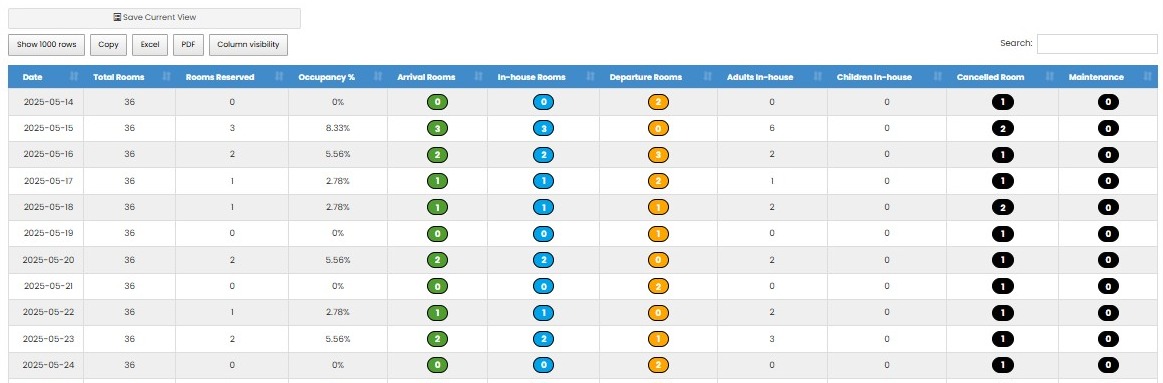Click the Cancelled Room header label

coord(990,77)
